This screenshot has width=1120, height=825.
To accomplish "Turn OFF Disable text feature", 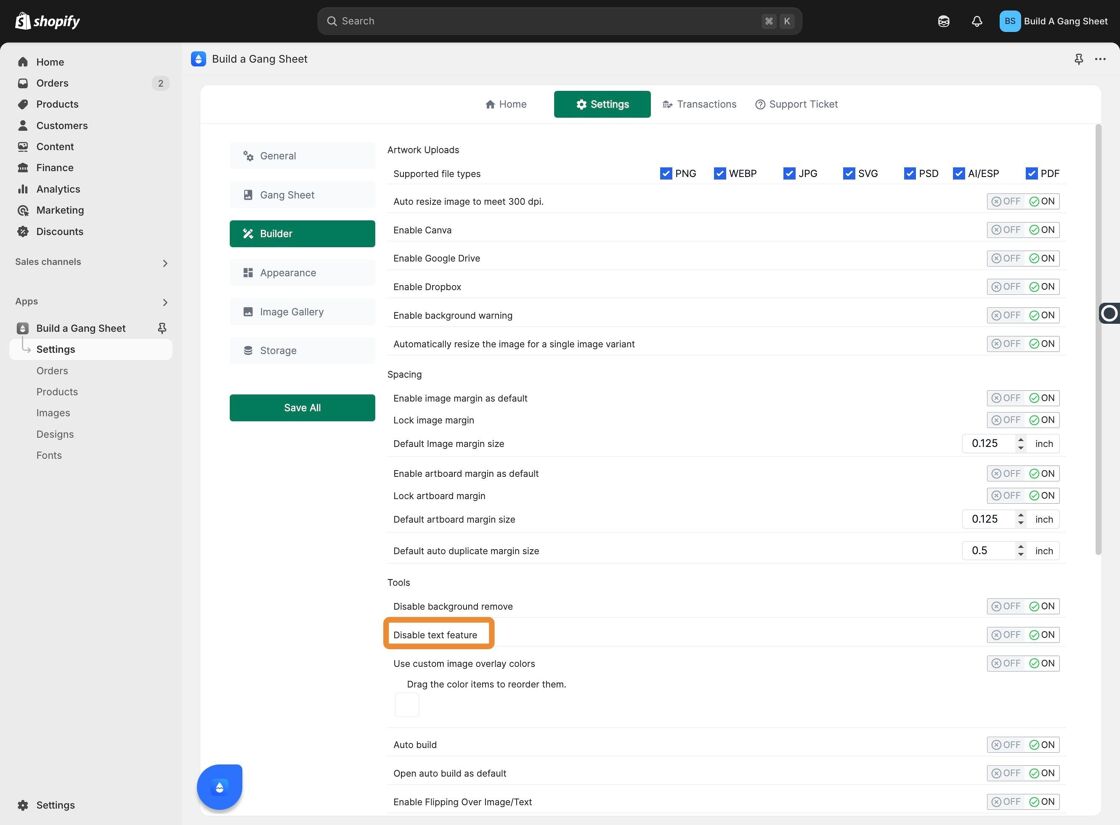I will pyautogui.click(x=1006, y=635).
